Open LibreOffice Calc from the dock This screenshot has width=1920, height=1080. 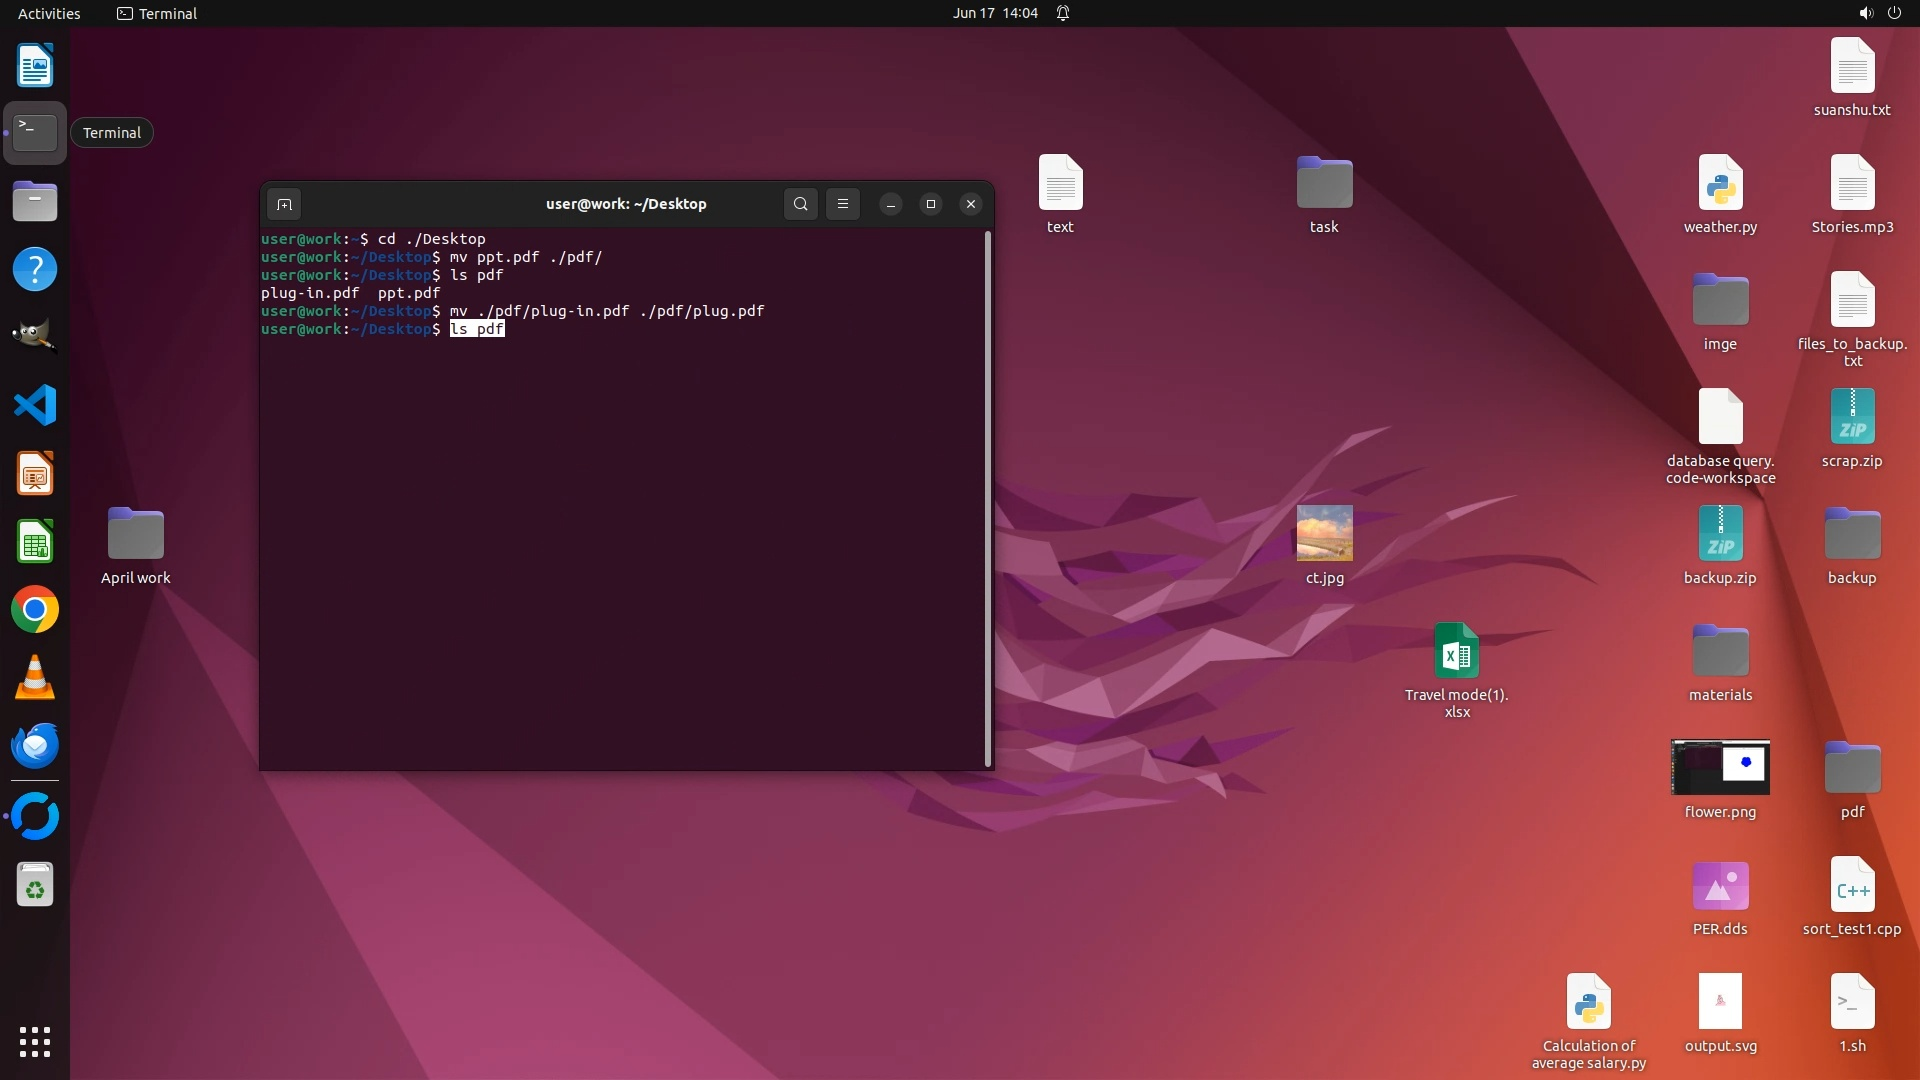pos(35,542)
